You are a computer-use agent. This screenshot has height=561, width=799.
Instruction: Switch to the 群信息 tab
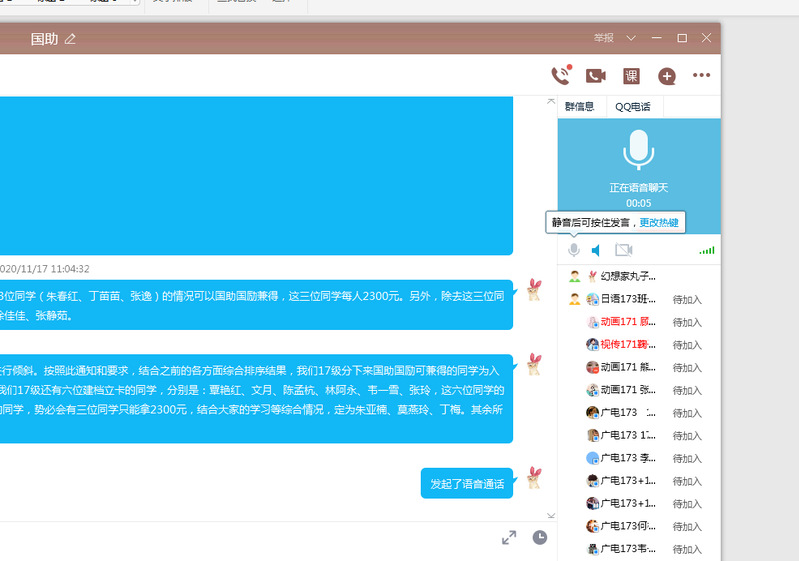click(580, 106)
